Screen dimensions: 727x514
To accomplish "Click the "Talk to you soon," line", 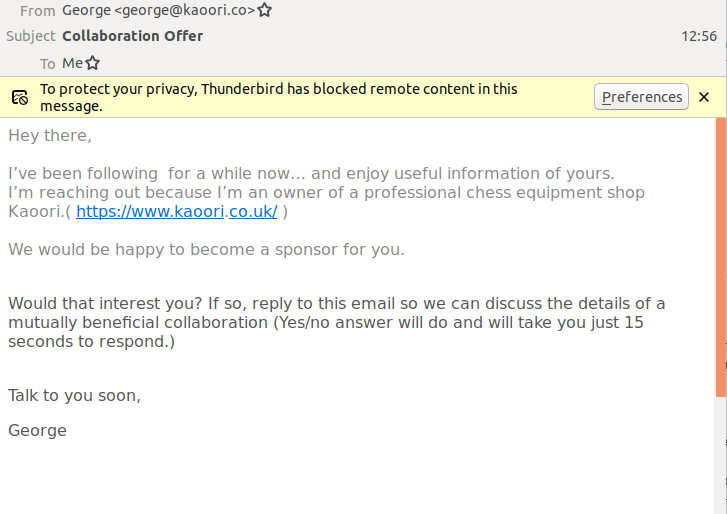I will click(74, 395).
